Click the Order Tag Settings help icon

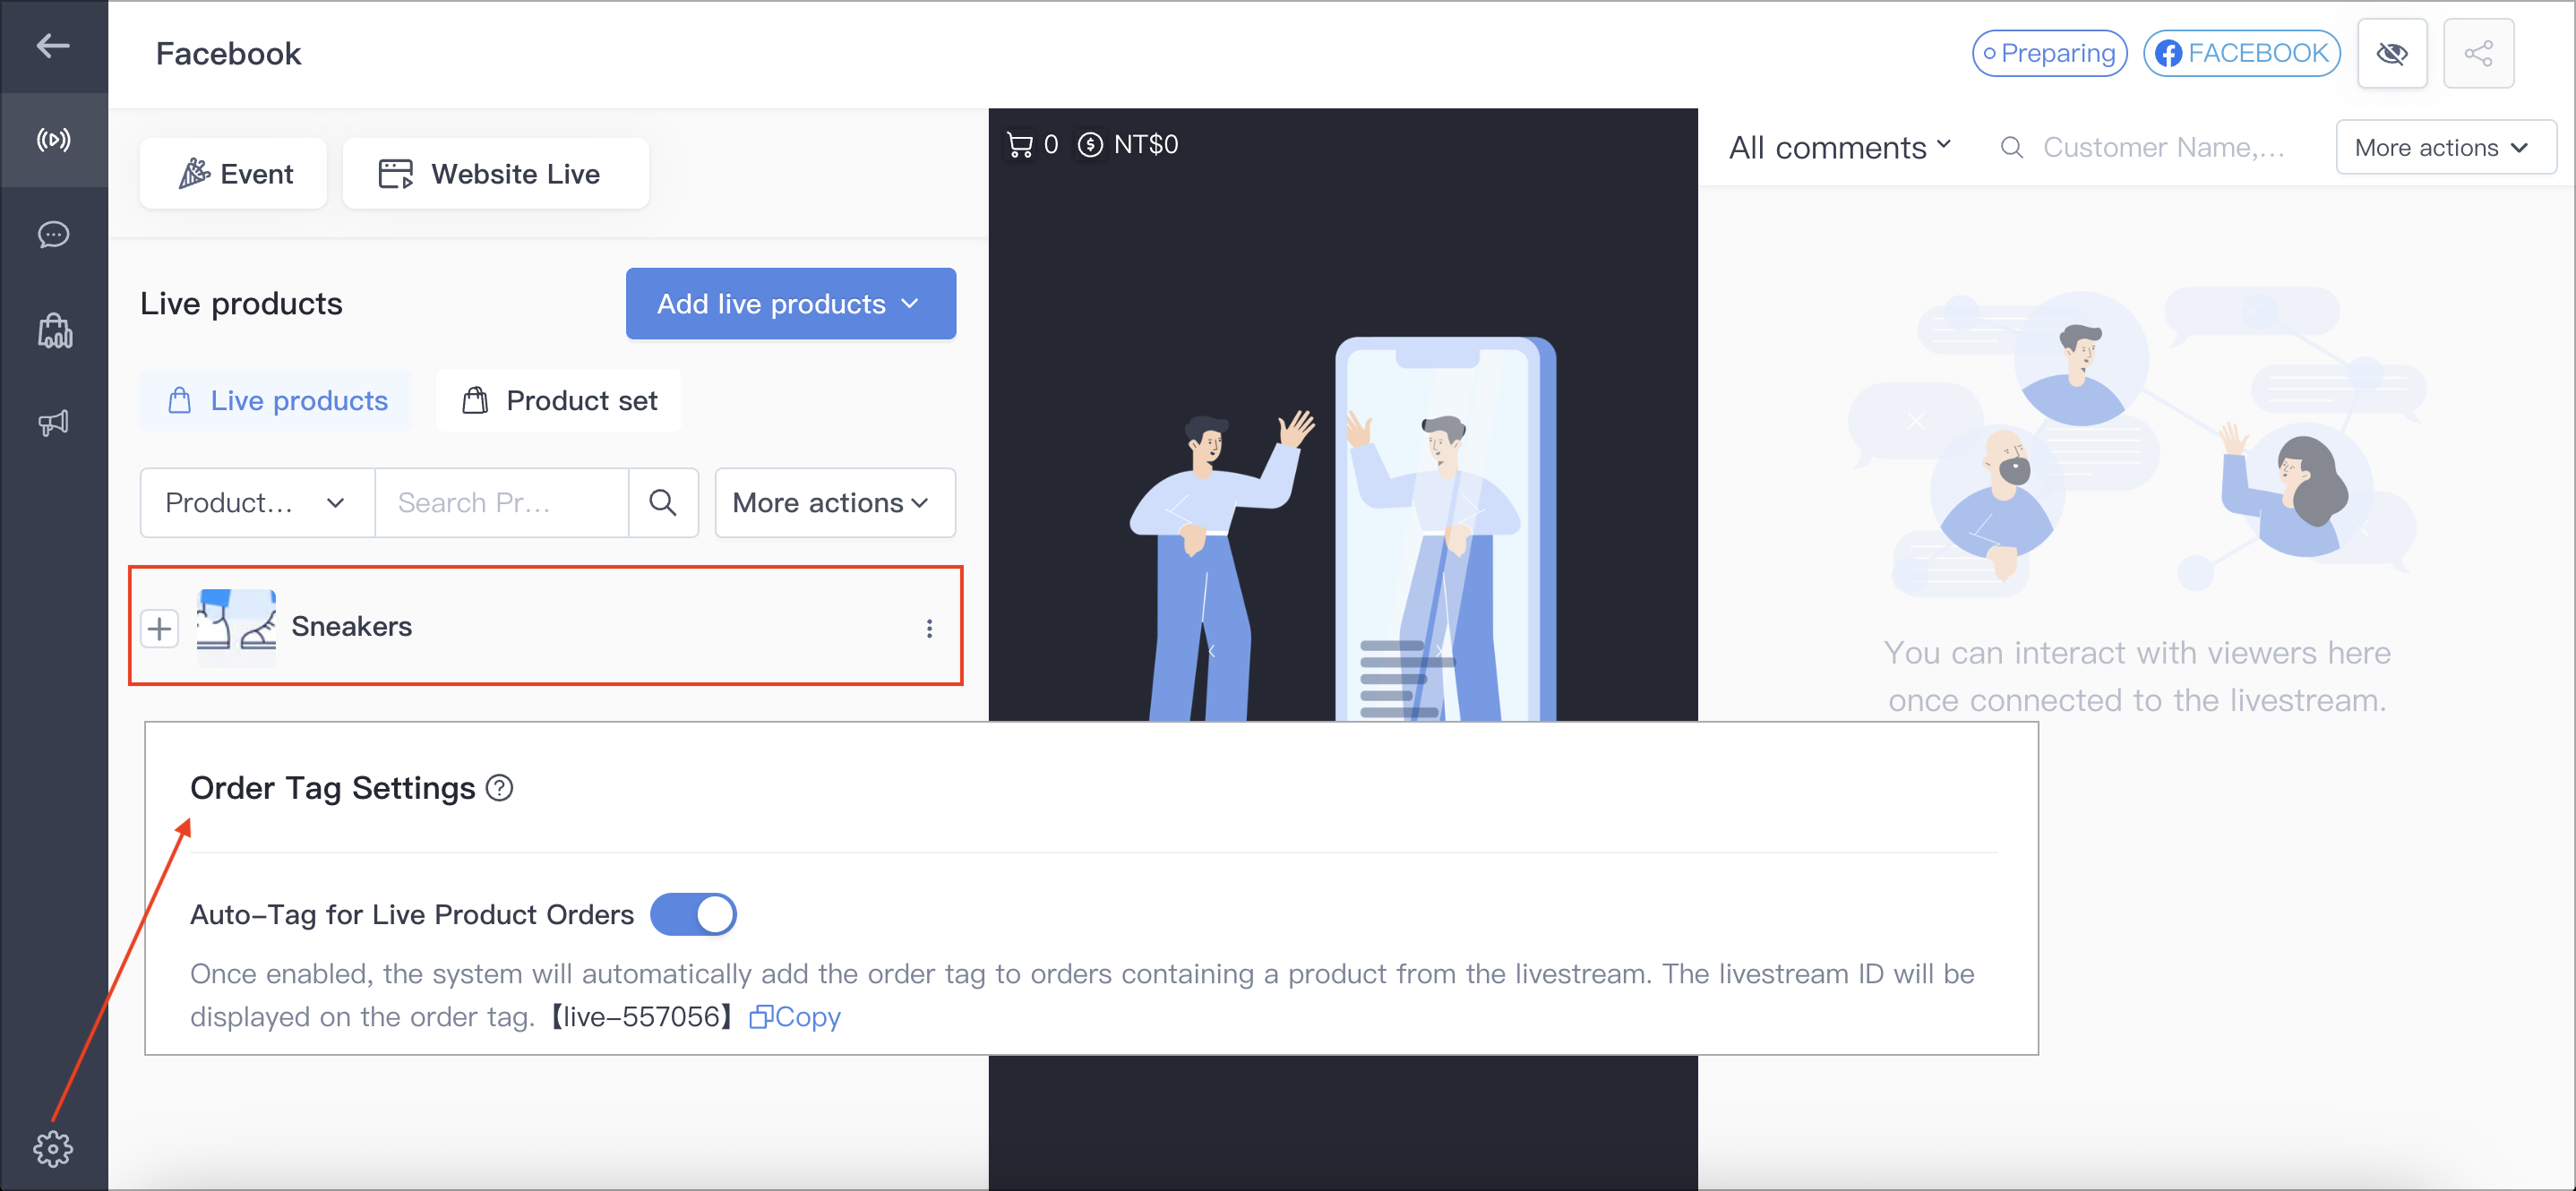499,788
